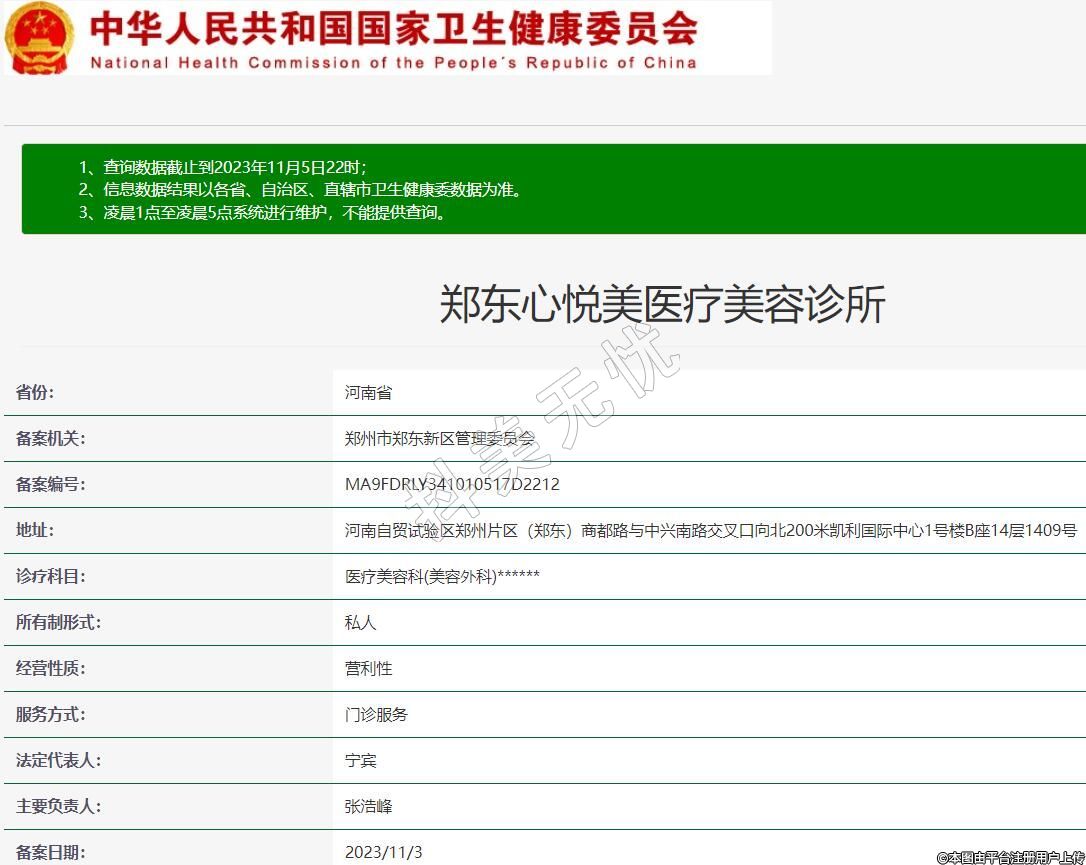Screen dimensions: 1086x865
Task: Click the English National Health Commission subtitle
Action: pyautogui.click(x=393, y=63)
